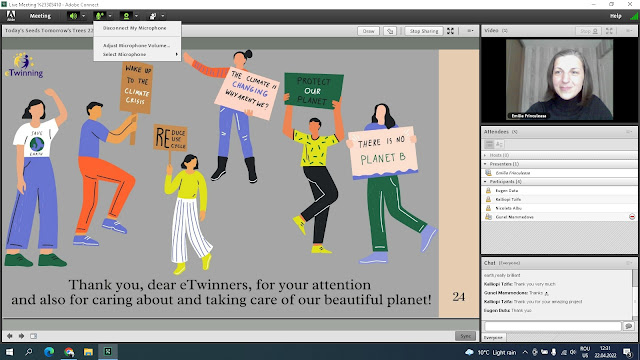Image resolution: width=640 pixels, height=360 pixels.
Task: Open the speaker dropdown arrow
Action: 83,16
